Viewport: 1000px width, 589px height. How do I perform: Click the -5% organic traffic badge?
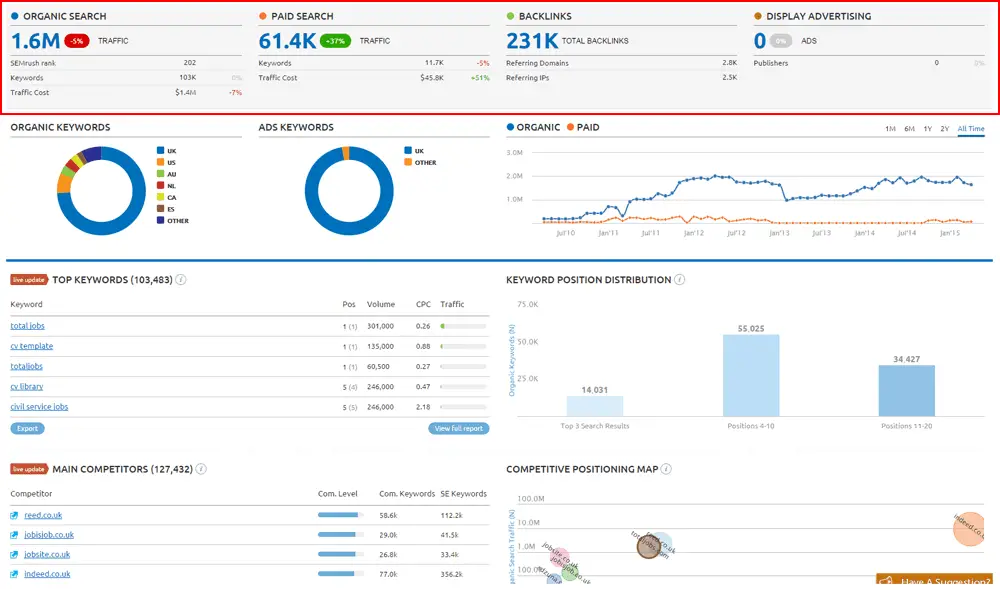tap(77, 41)
